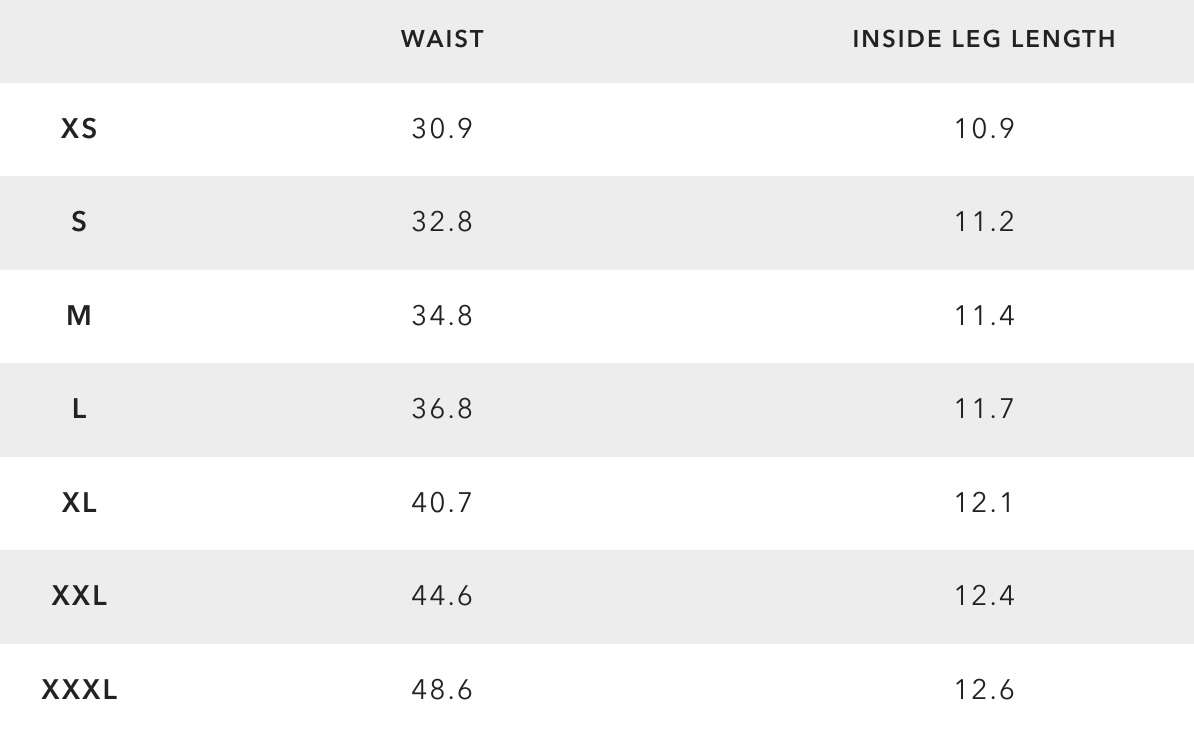Click the XL inside leg value 12.1
Screen dimensions: 1194x732
point(984,502)
